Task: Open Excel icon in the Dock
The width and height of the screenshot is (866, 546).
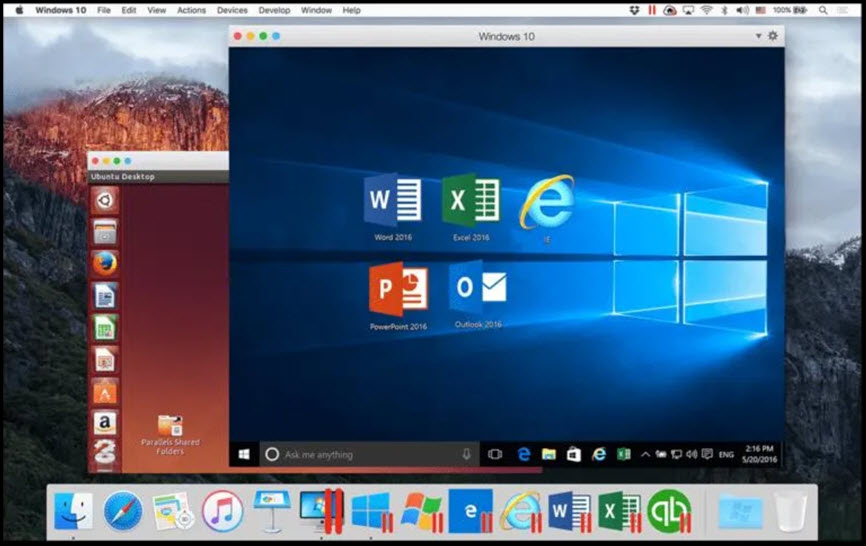Action: tap(620, 511)
